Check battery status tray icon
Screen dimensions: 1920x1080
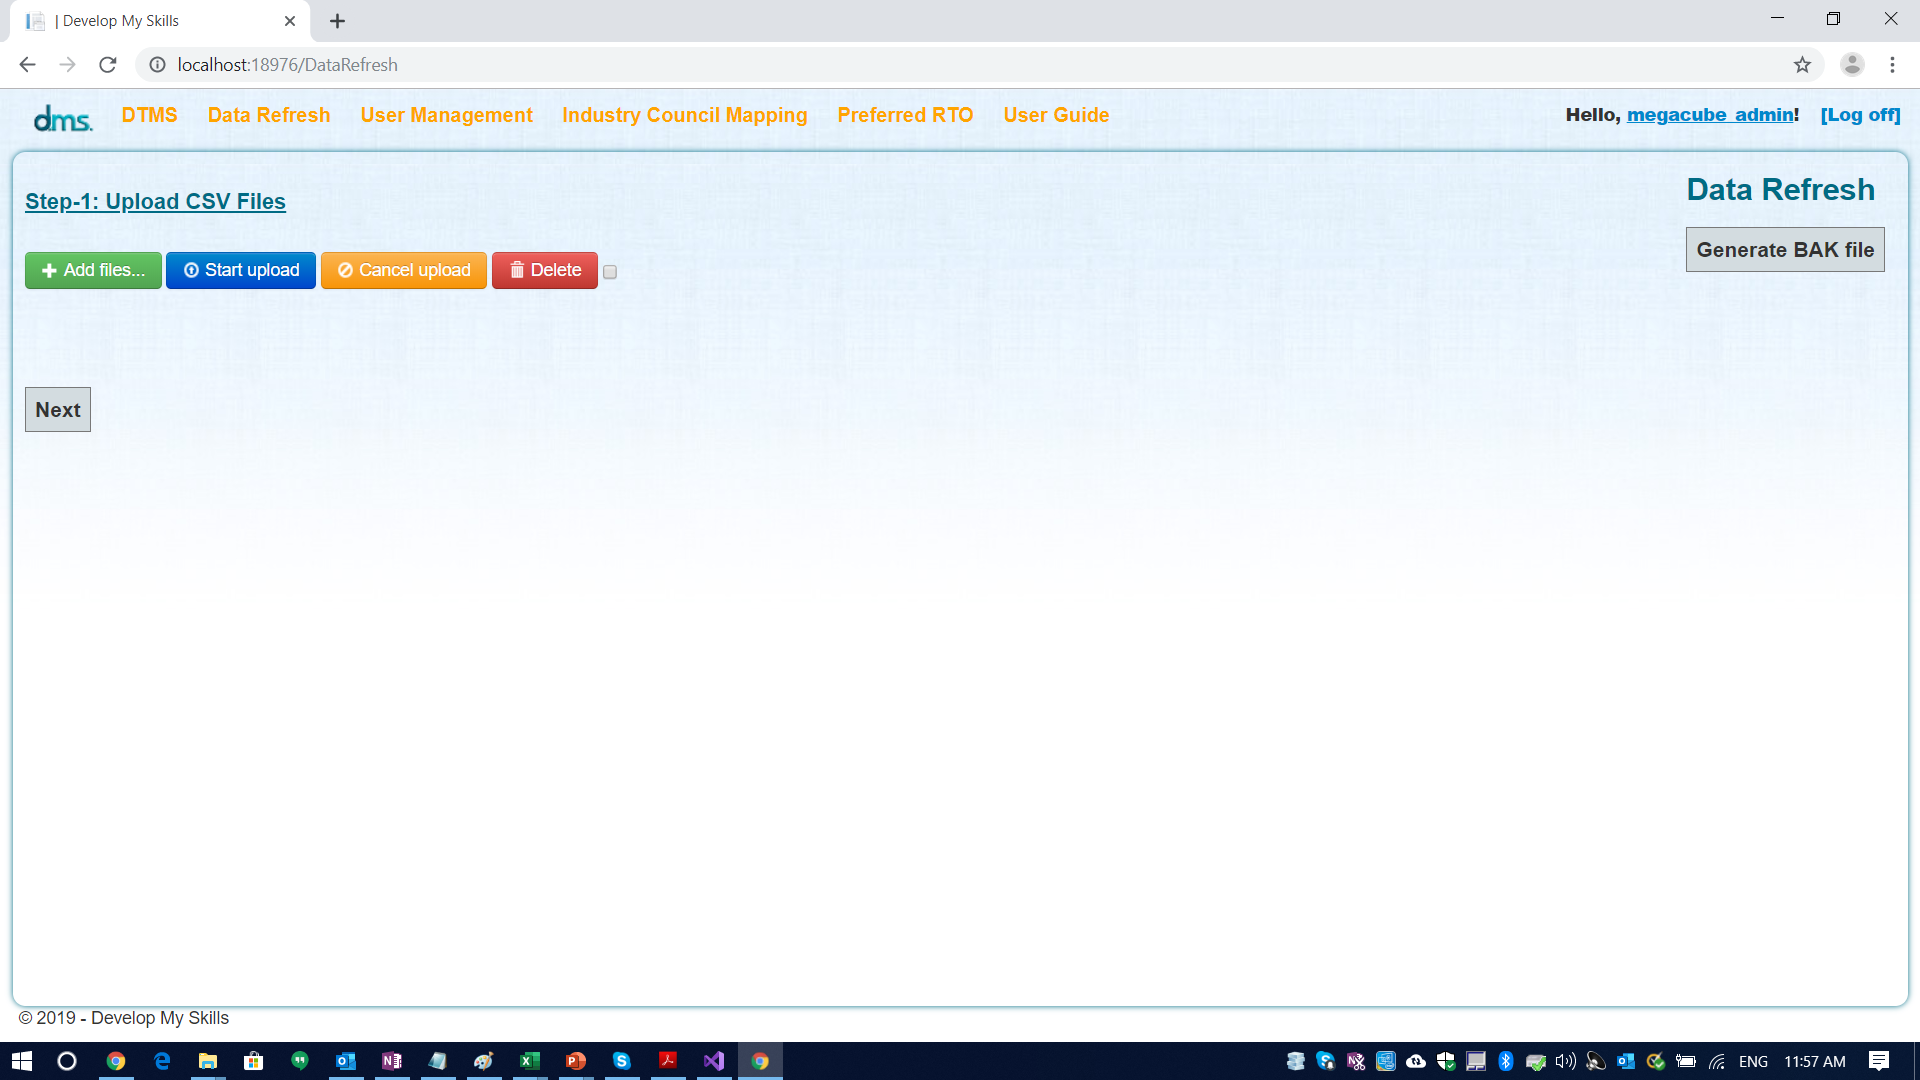point(1686,1061)
